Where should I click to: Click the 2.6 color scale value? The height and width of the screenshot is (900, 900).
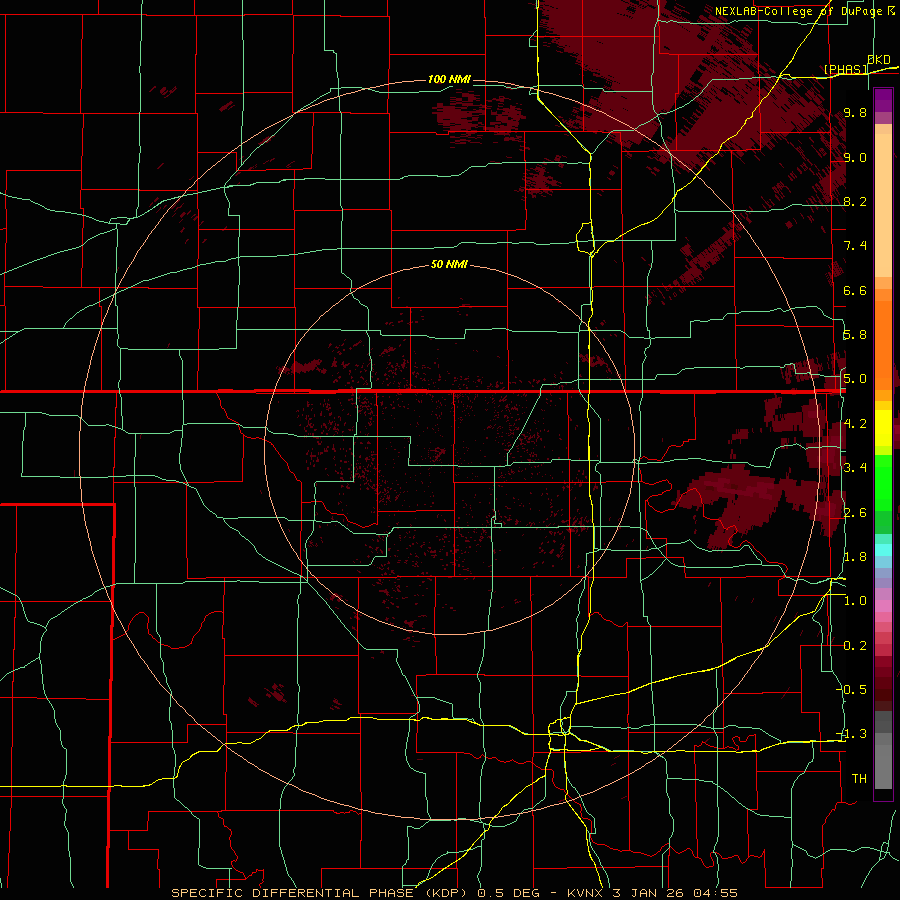click(x=855, y=513)
